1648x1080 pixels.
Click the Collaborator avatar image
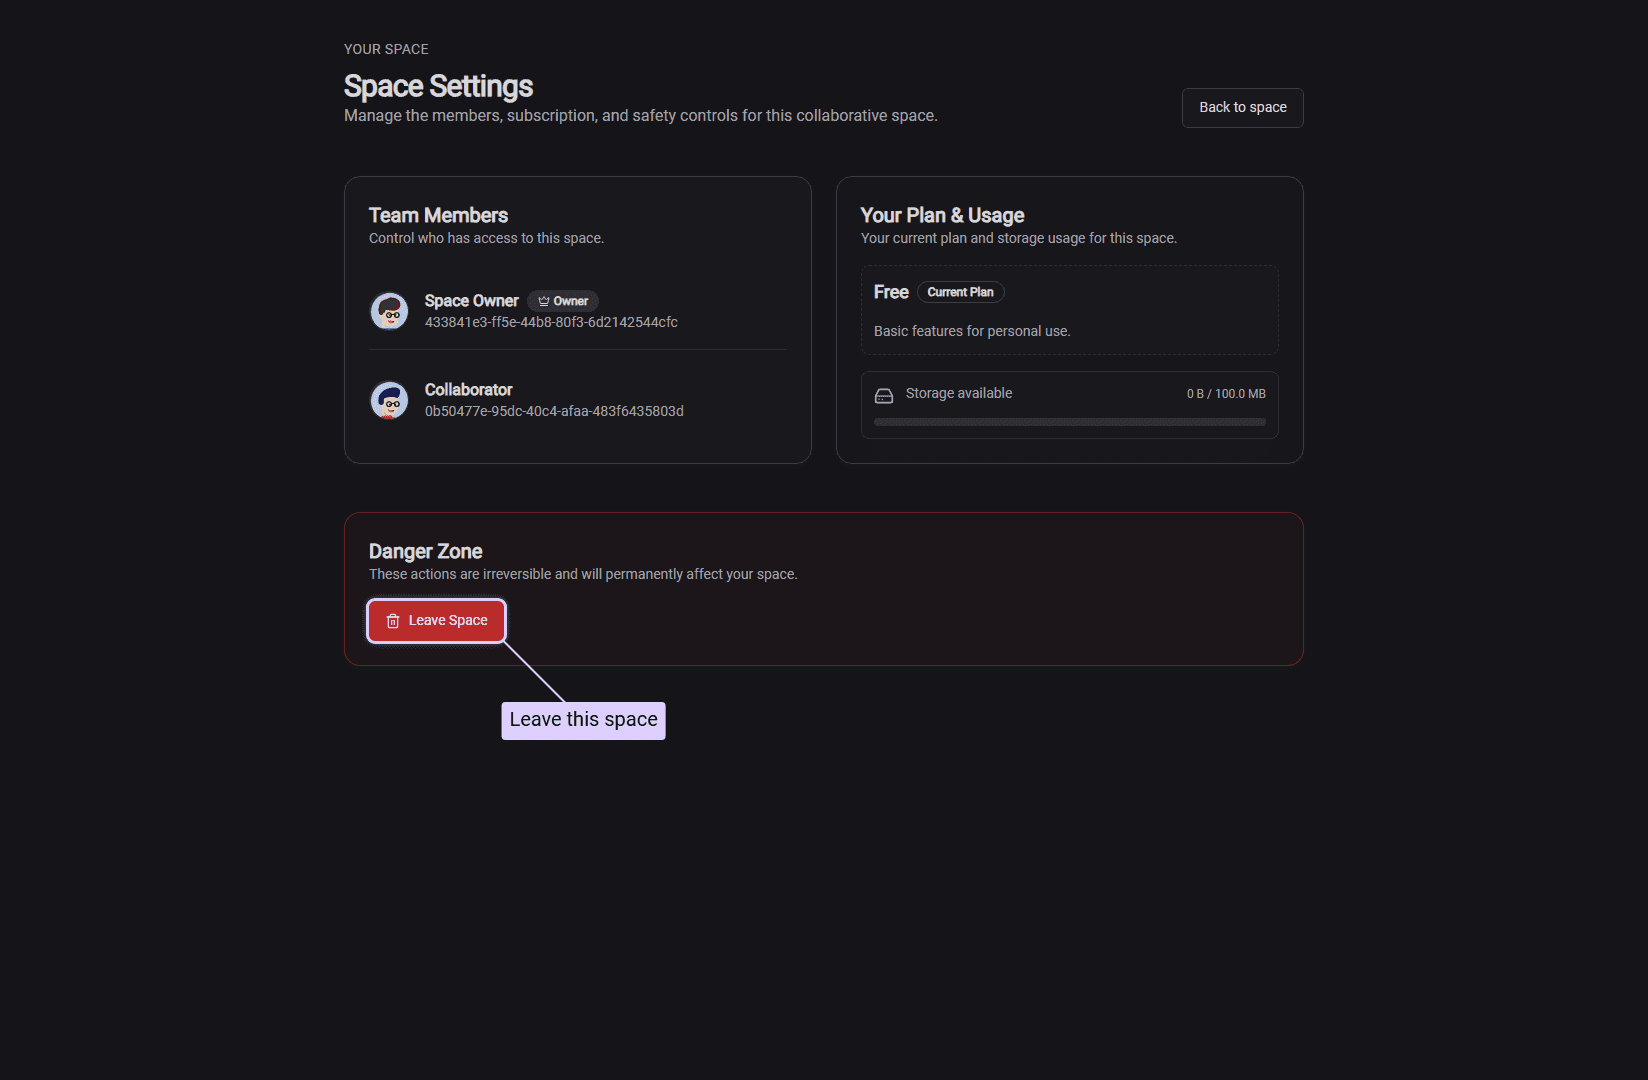pyautogui.click(x=389, y=400)
